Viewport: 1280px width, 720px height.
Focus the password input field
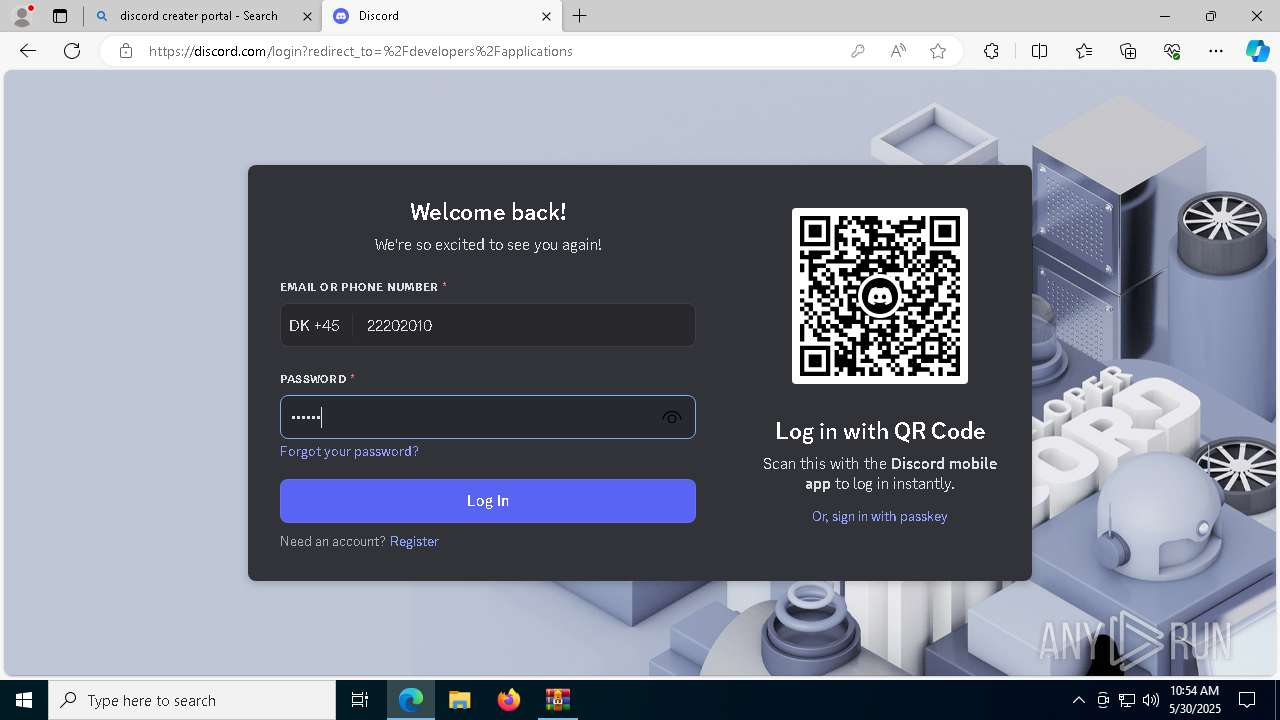(x=488, y=417)
